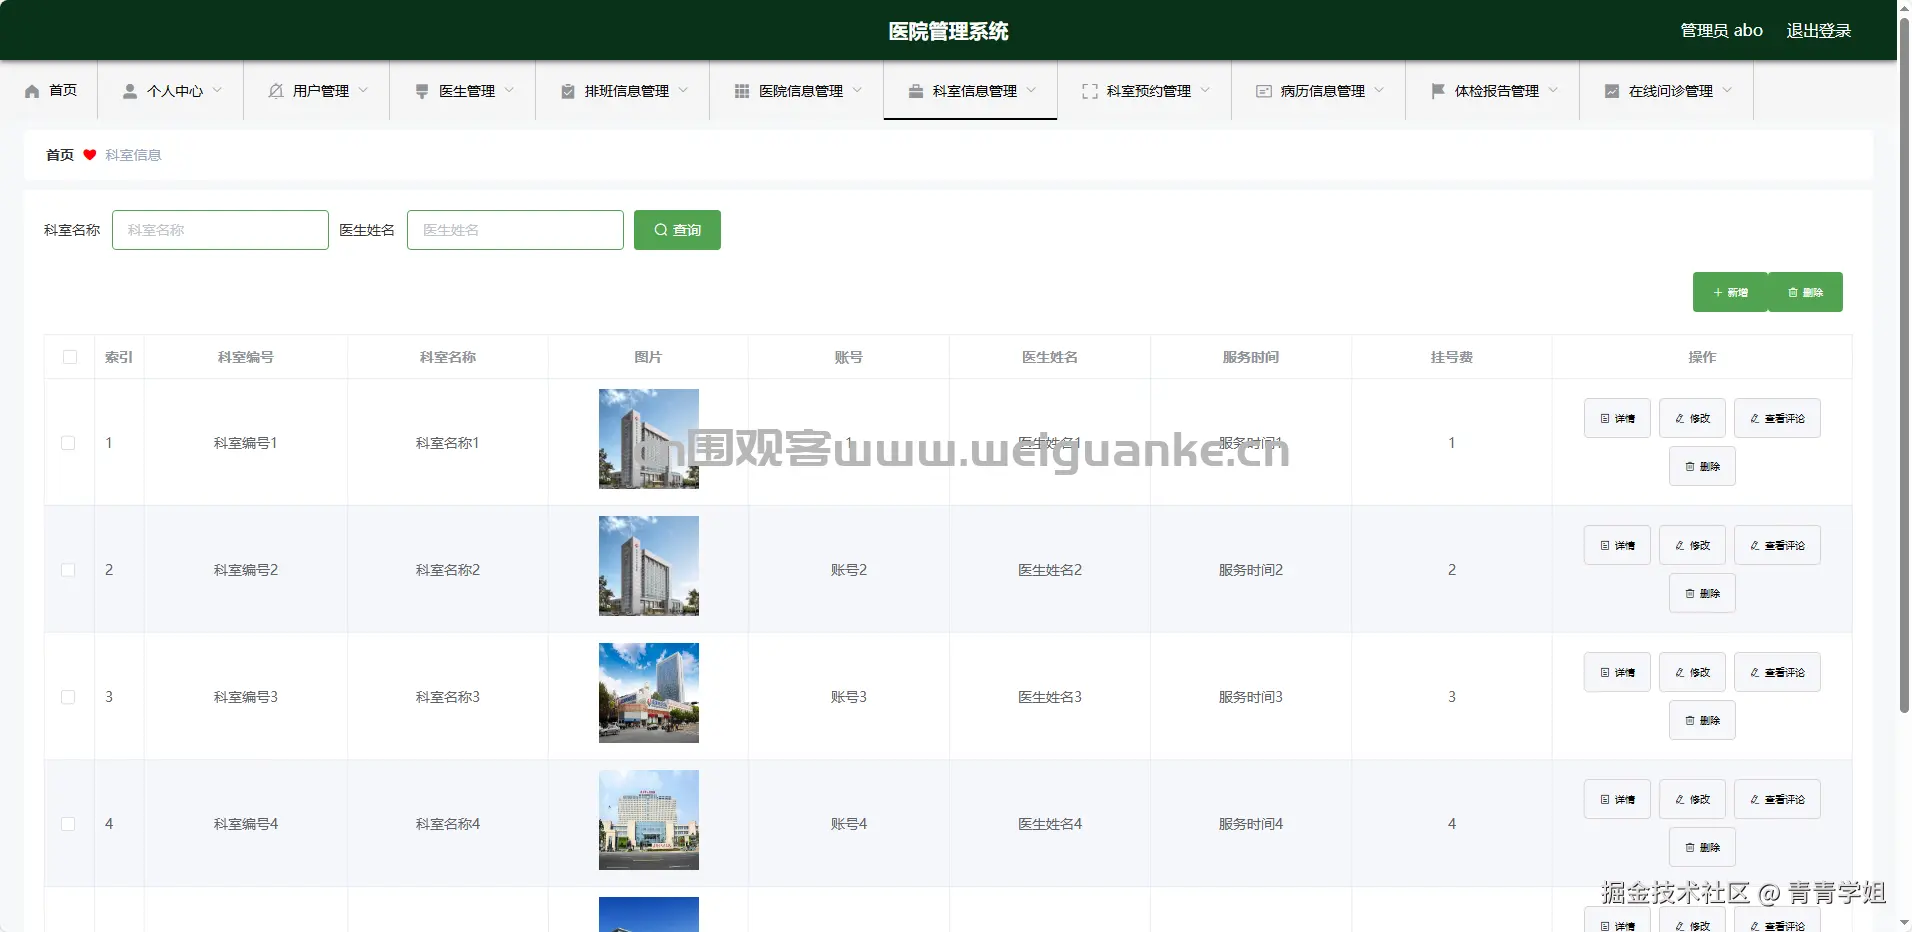Image resolution: width=1912 pixels, height=932 pixels.
Task: Expand the 在线问诊管理 dropdown arrow
Action: tap(1727, 90)
